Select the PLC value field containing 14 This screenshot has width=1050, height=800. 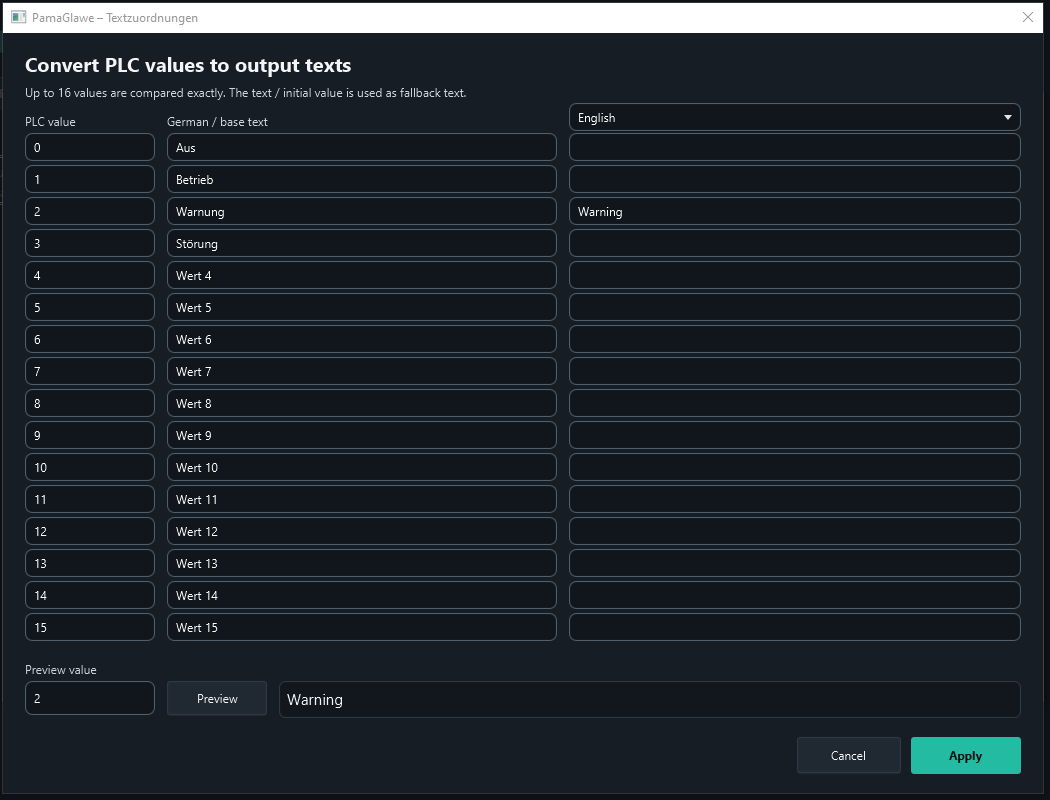[x=90, y=595]
